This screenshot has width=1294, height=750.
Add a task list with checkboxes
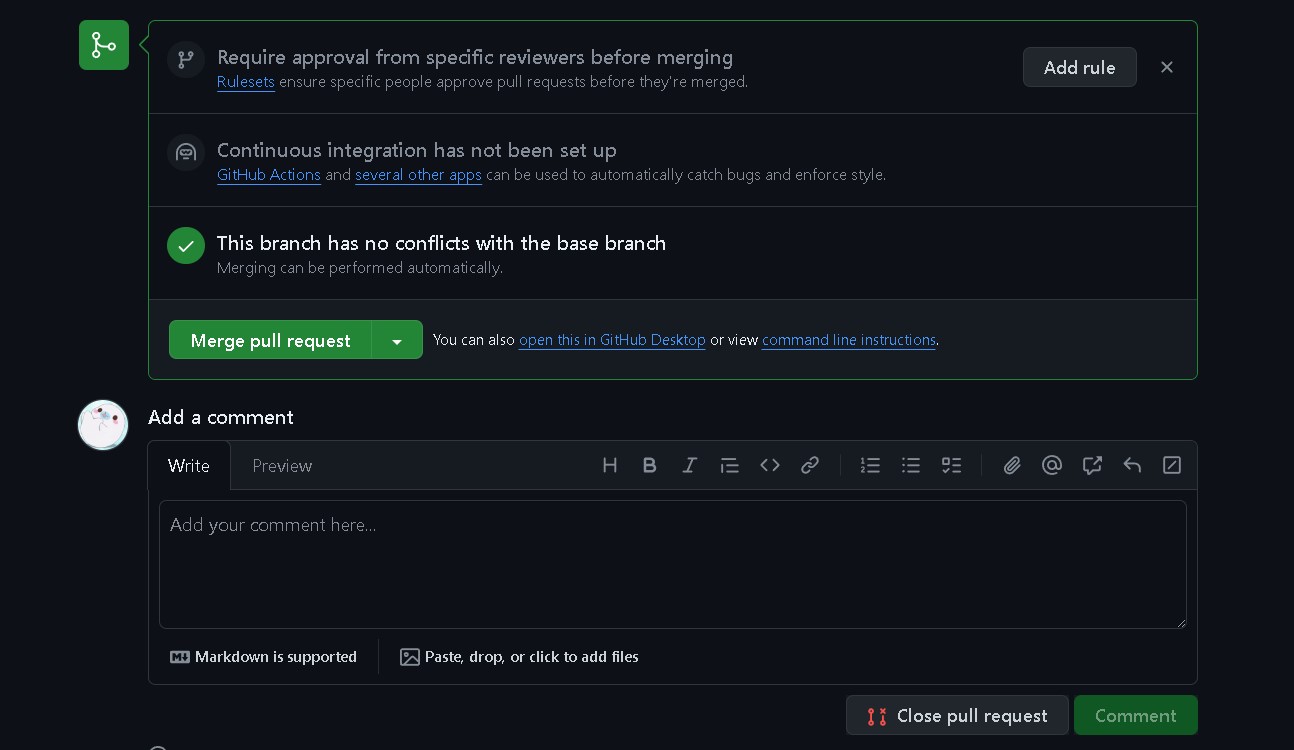(951, 465)
